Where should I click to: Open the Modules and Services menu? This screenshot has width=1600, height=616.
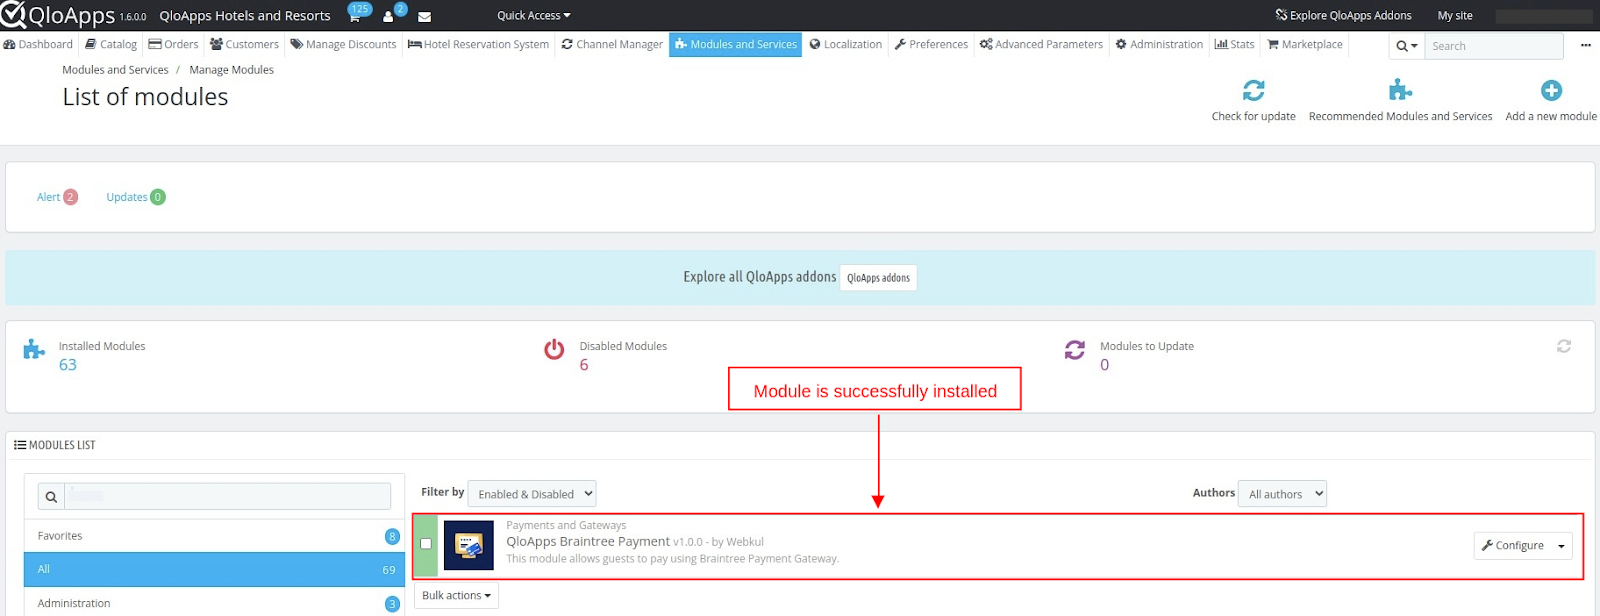click(x=735, y=45)
